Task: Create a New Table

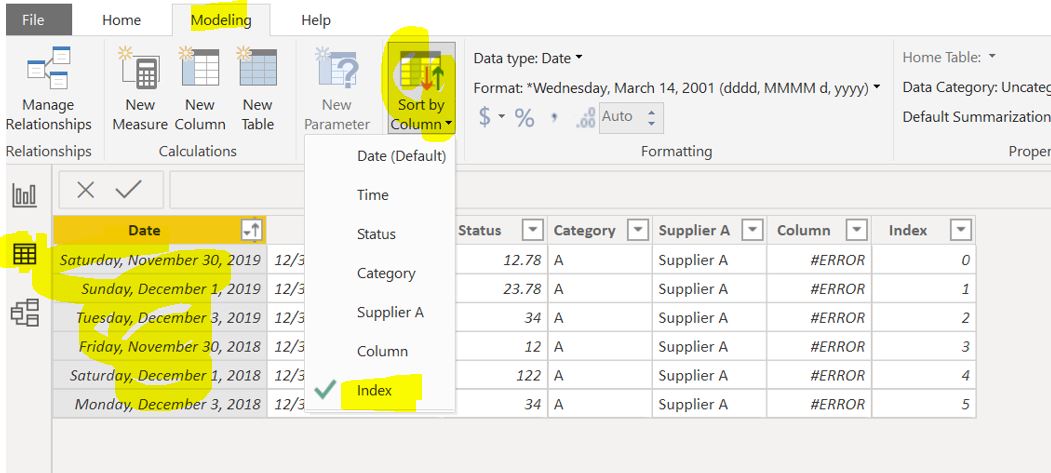Action: (258, 88)
